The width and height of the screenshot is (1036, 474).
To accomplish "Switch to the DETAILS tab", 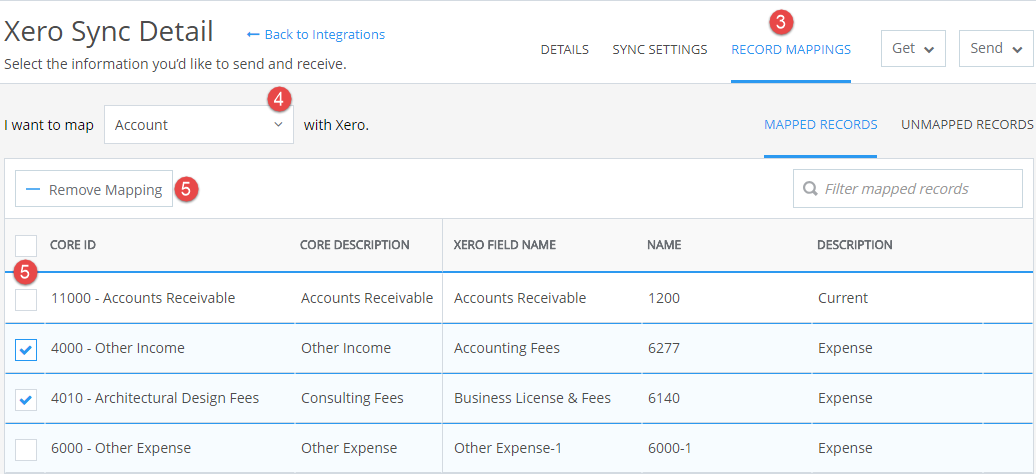I will click(565, 50).
